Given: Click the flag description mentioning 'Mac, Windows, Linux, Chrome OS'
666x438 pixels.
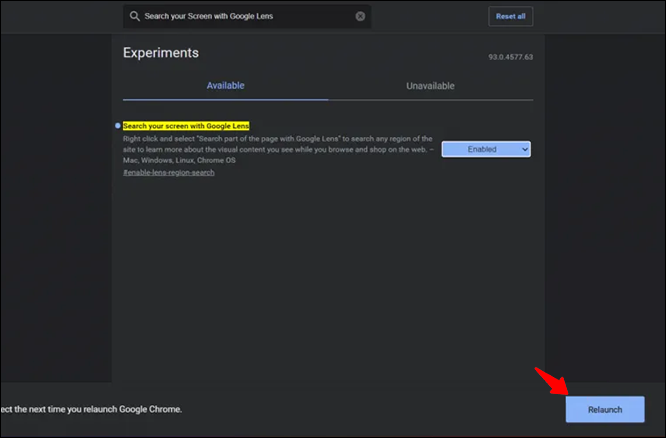Looking at the screenshot, I should pos(278,150).
